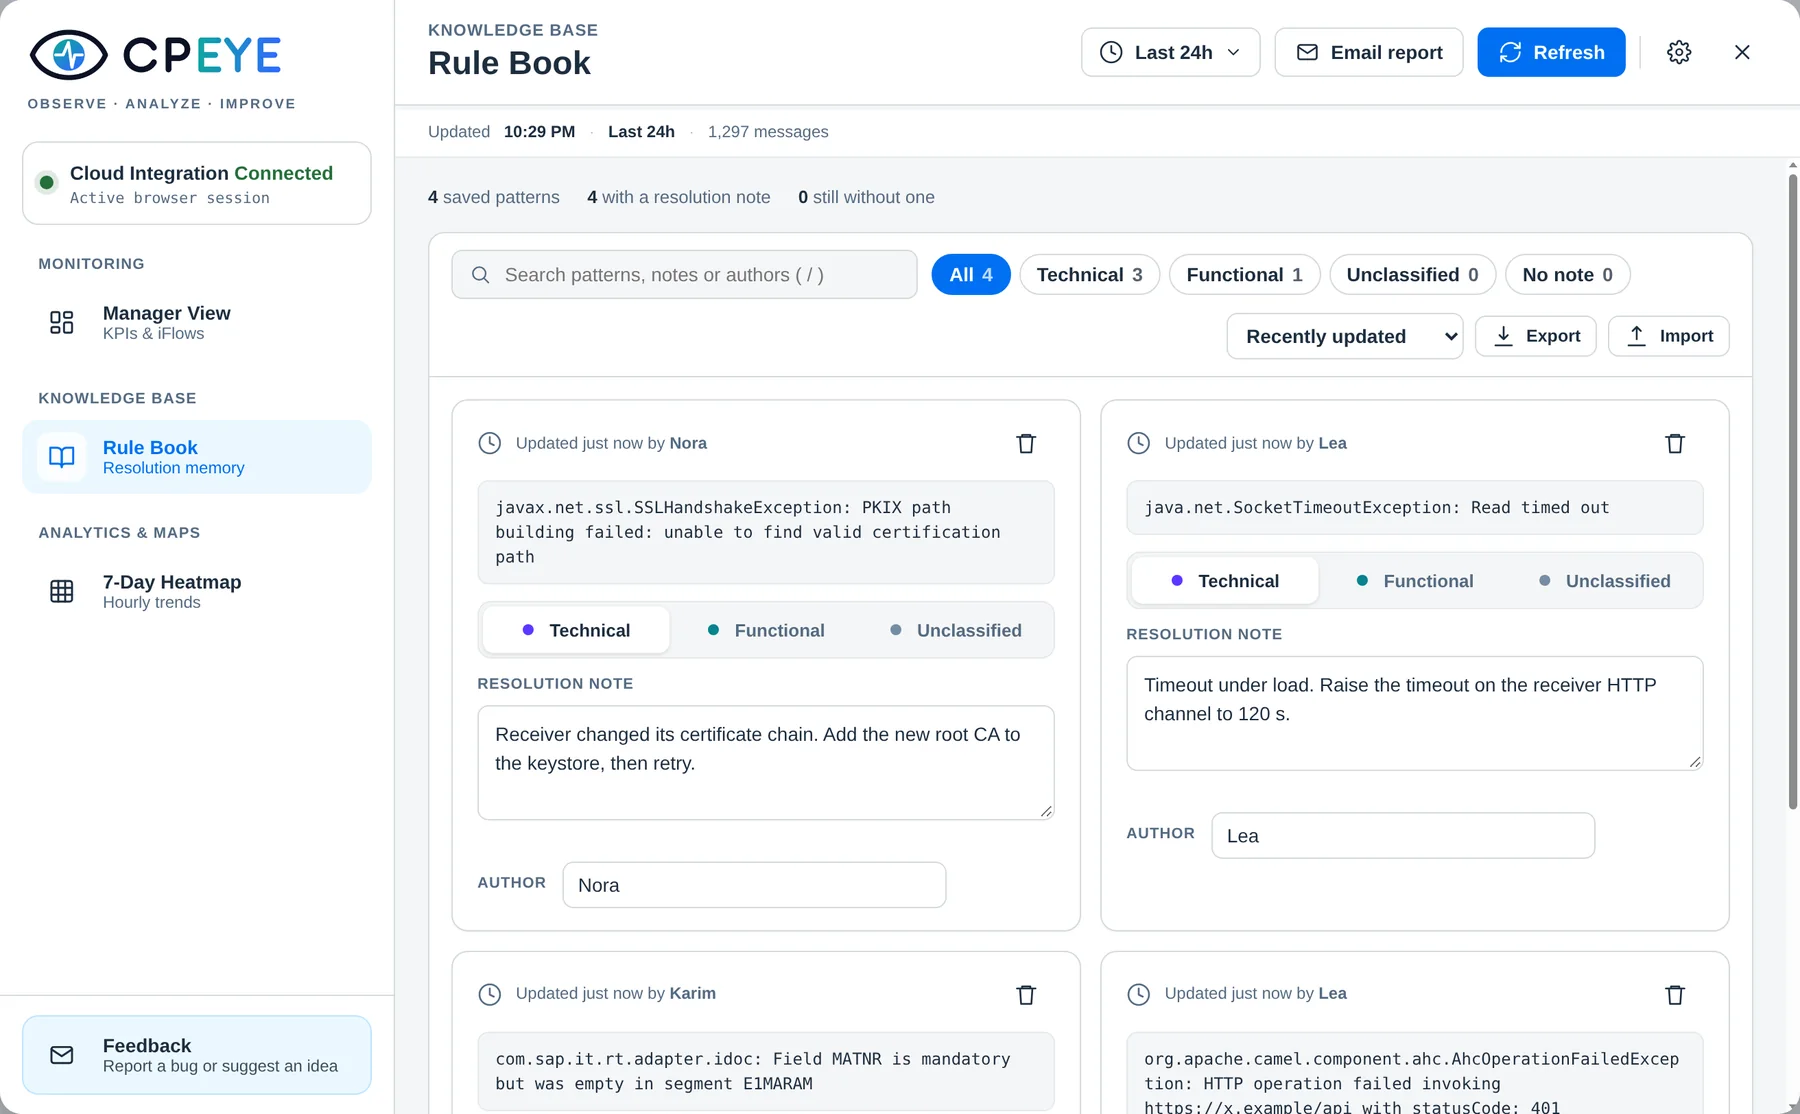
Task: Click the Manager View dashboard icon
Action: click(x=62, y=322)
